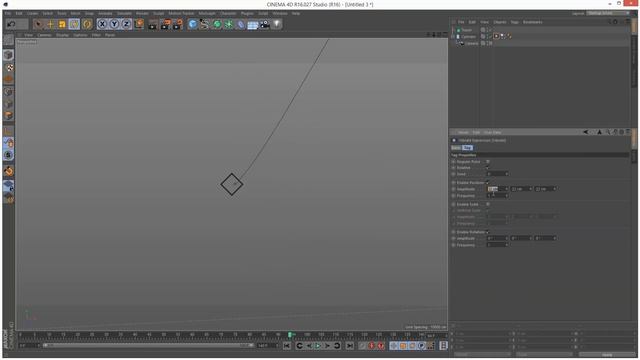Open the File menu in main menu bar
This screenshot has width=640, height=360.
click(8, 13)
